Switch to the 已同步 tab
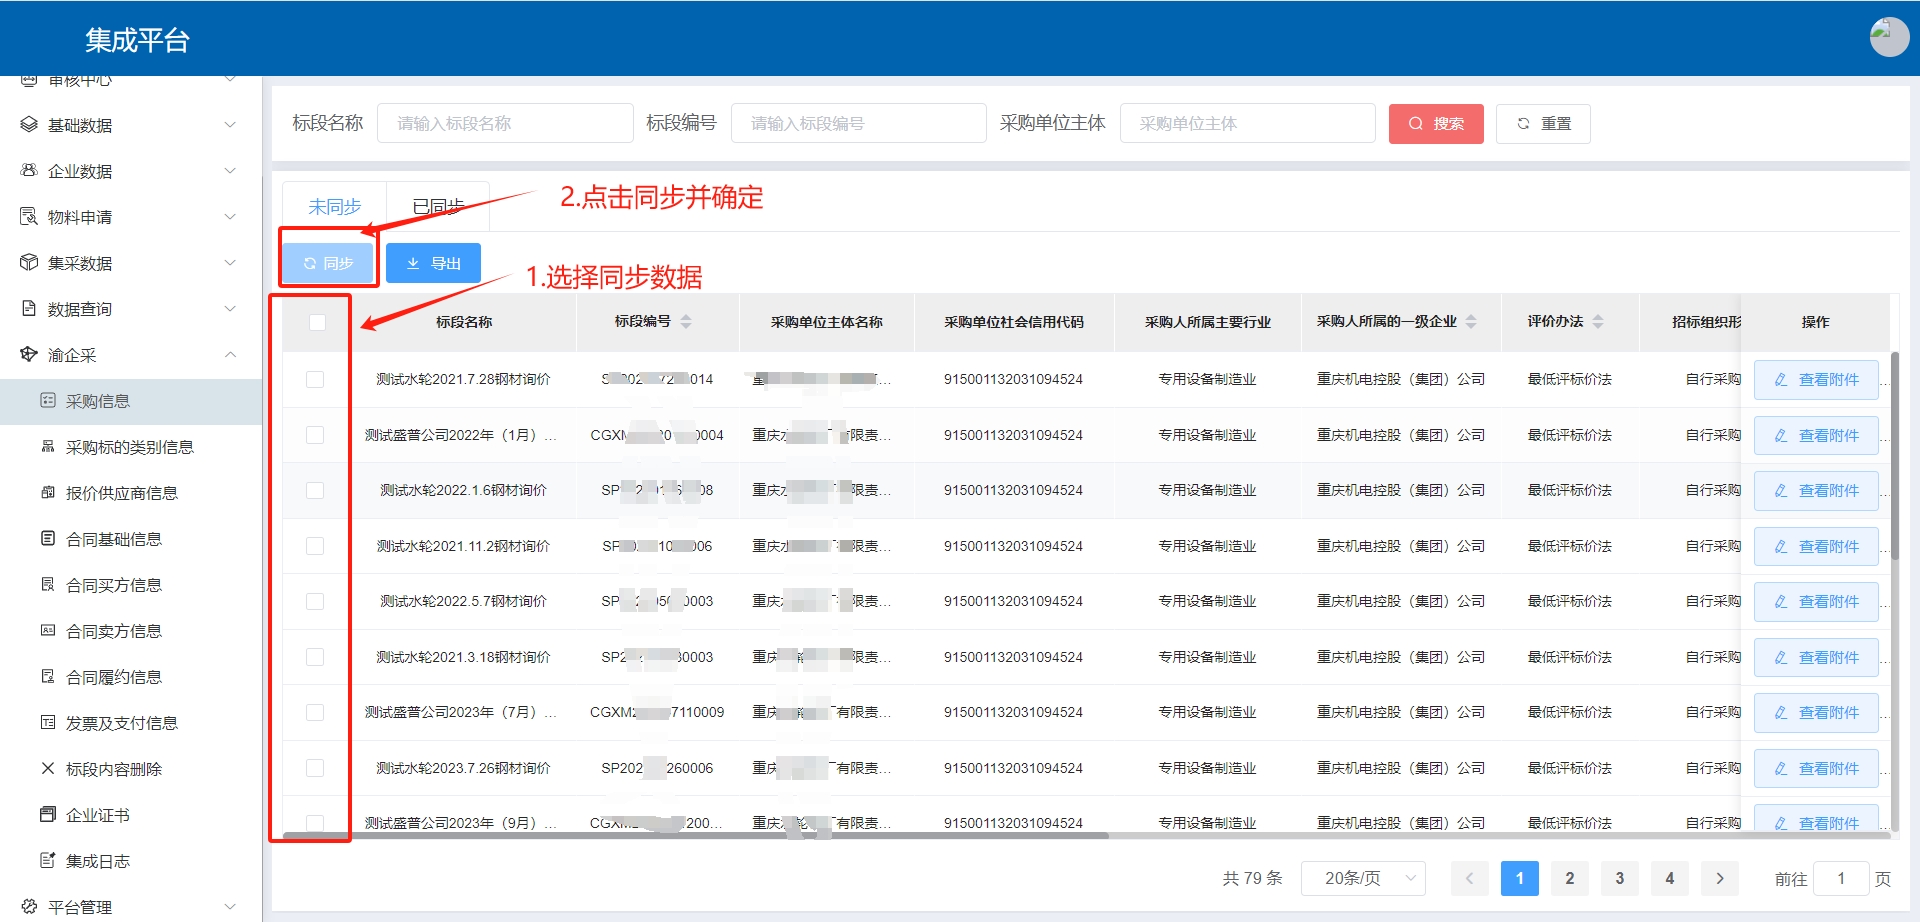The image size is (1920, 922). [438, 207]
